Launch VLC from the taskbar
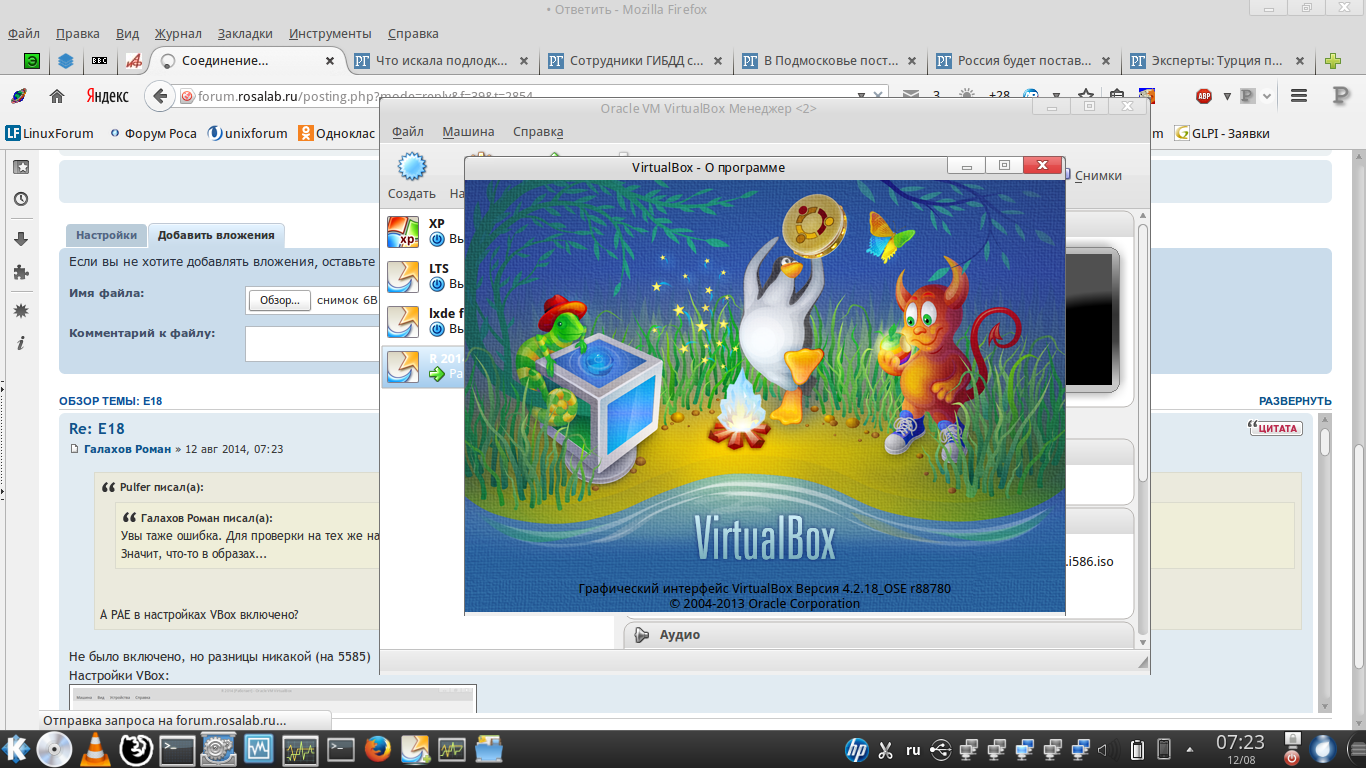The width and height of the screenshot is (1366, 768). 95,748
